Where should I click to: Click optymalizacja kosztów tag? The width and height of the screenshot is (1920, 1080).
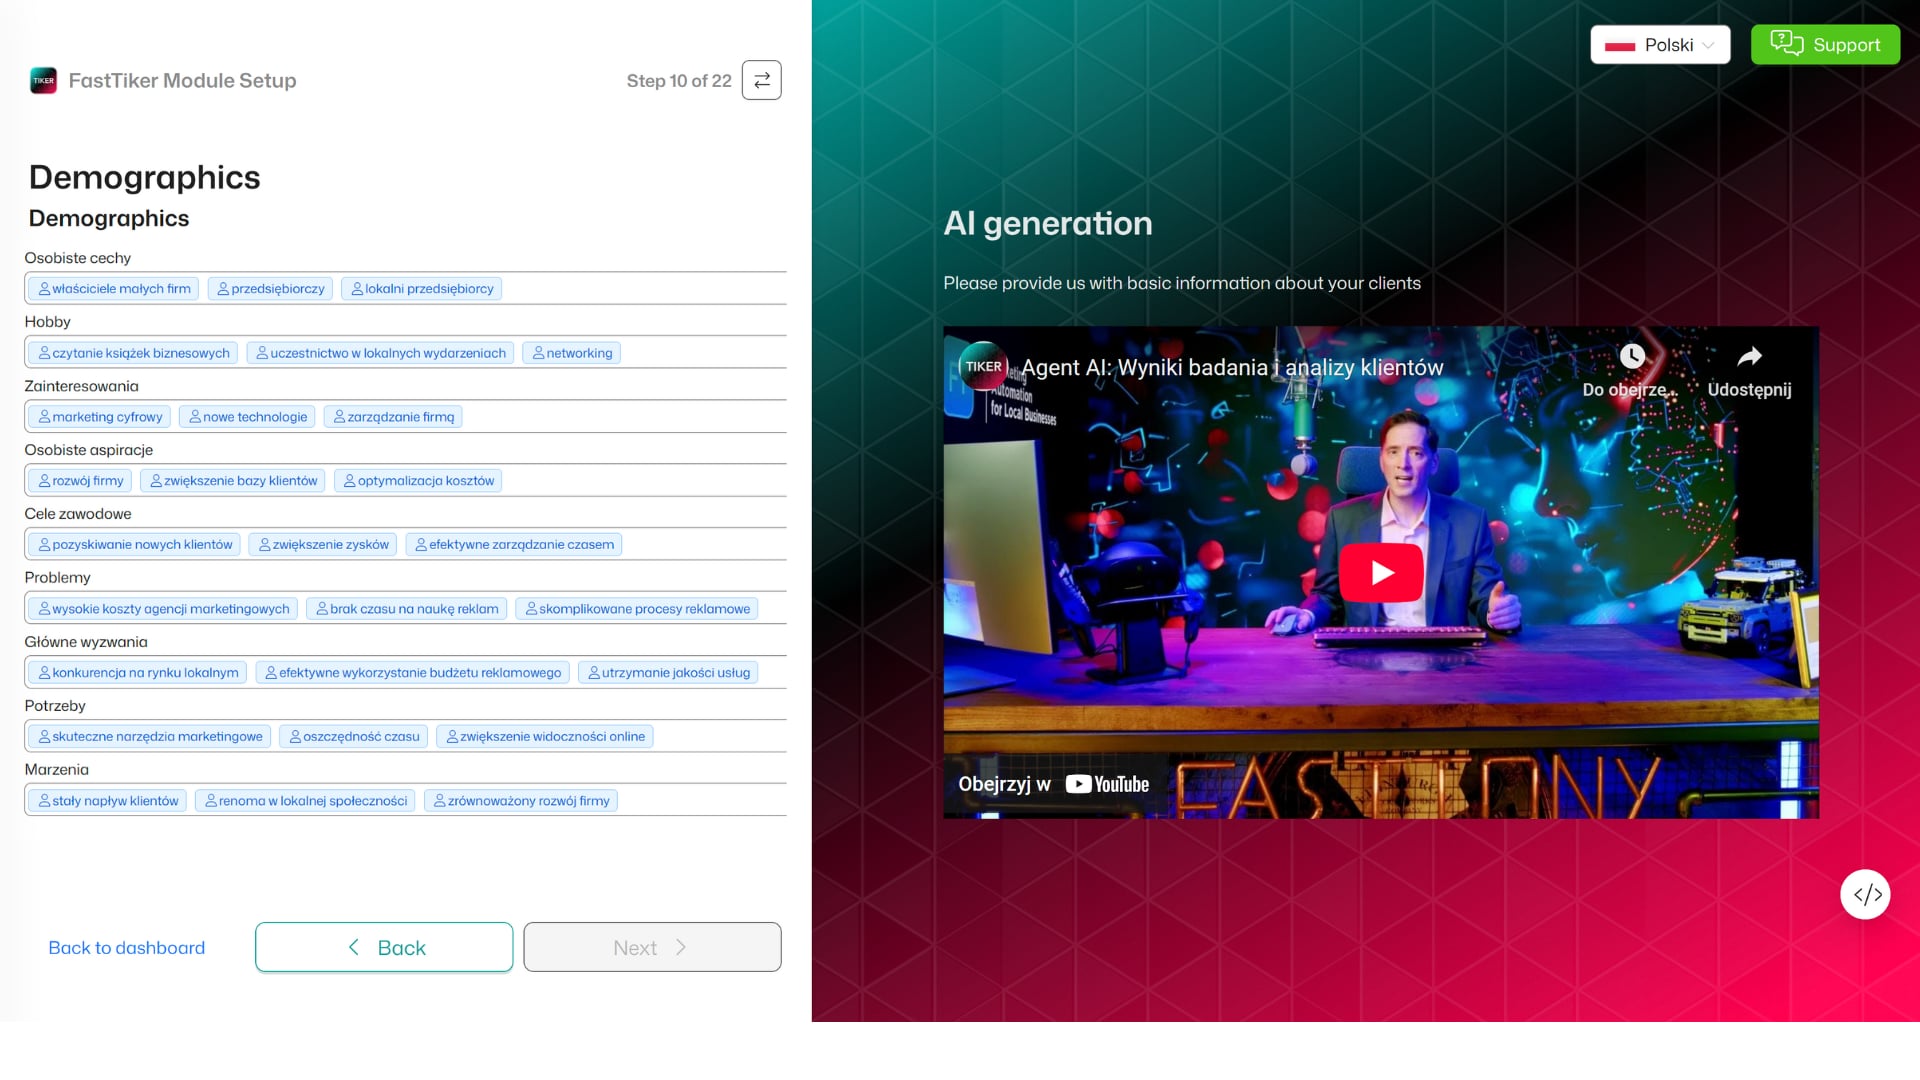click(x=418, y=481)
